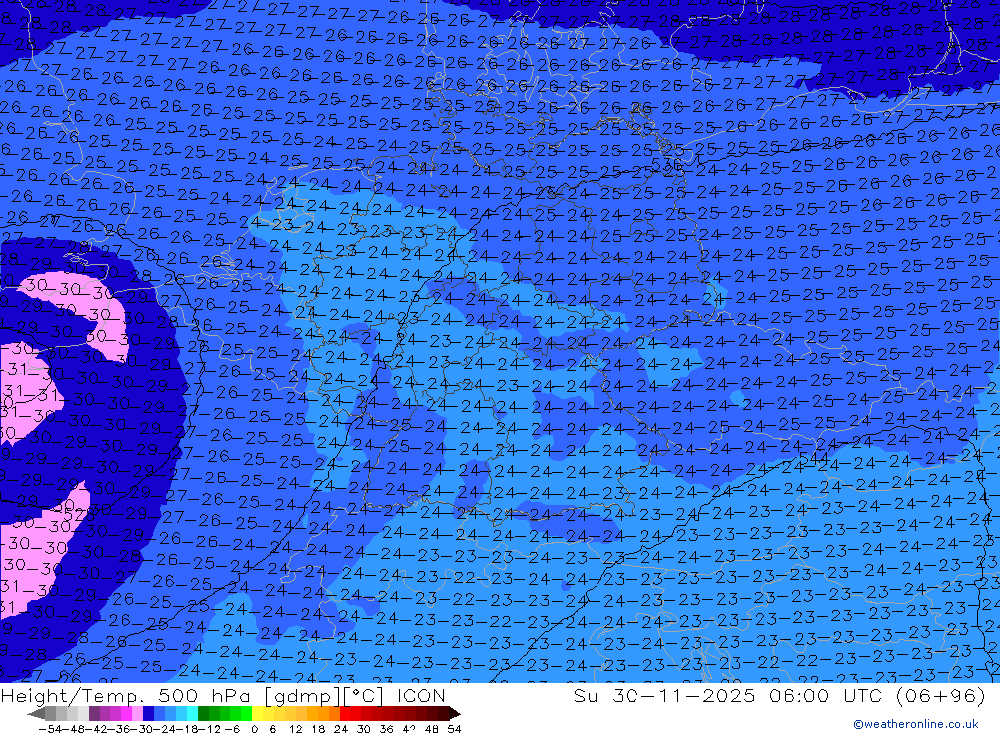Click the '(06+96)' forecast offset text
This screenshot has width=1000, height=733.
pyautogui.click(x=940, y=695)
